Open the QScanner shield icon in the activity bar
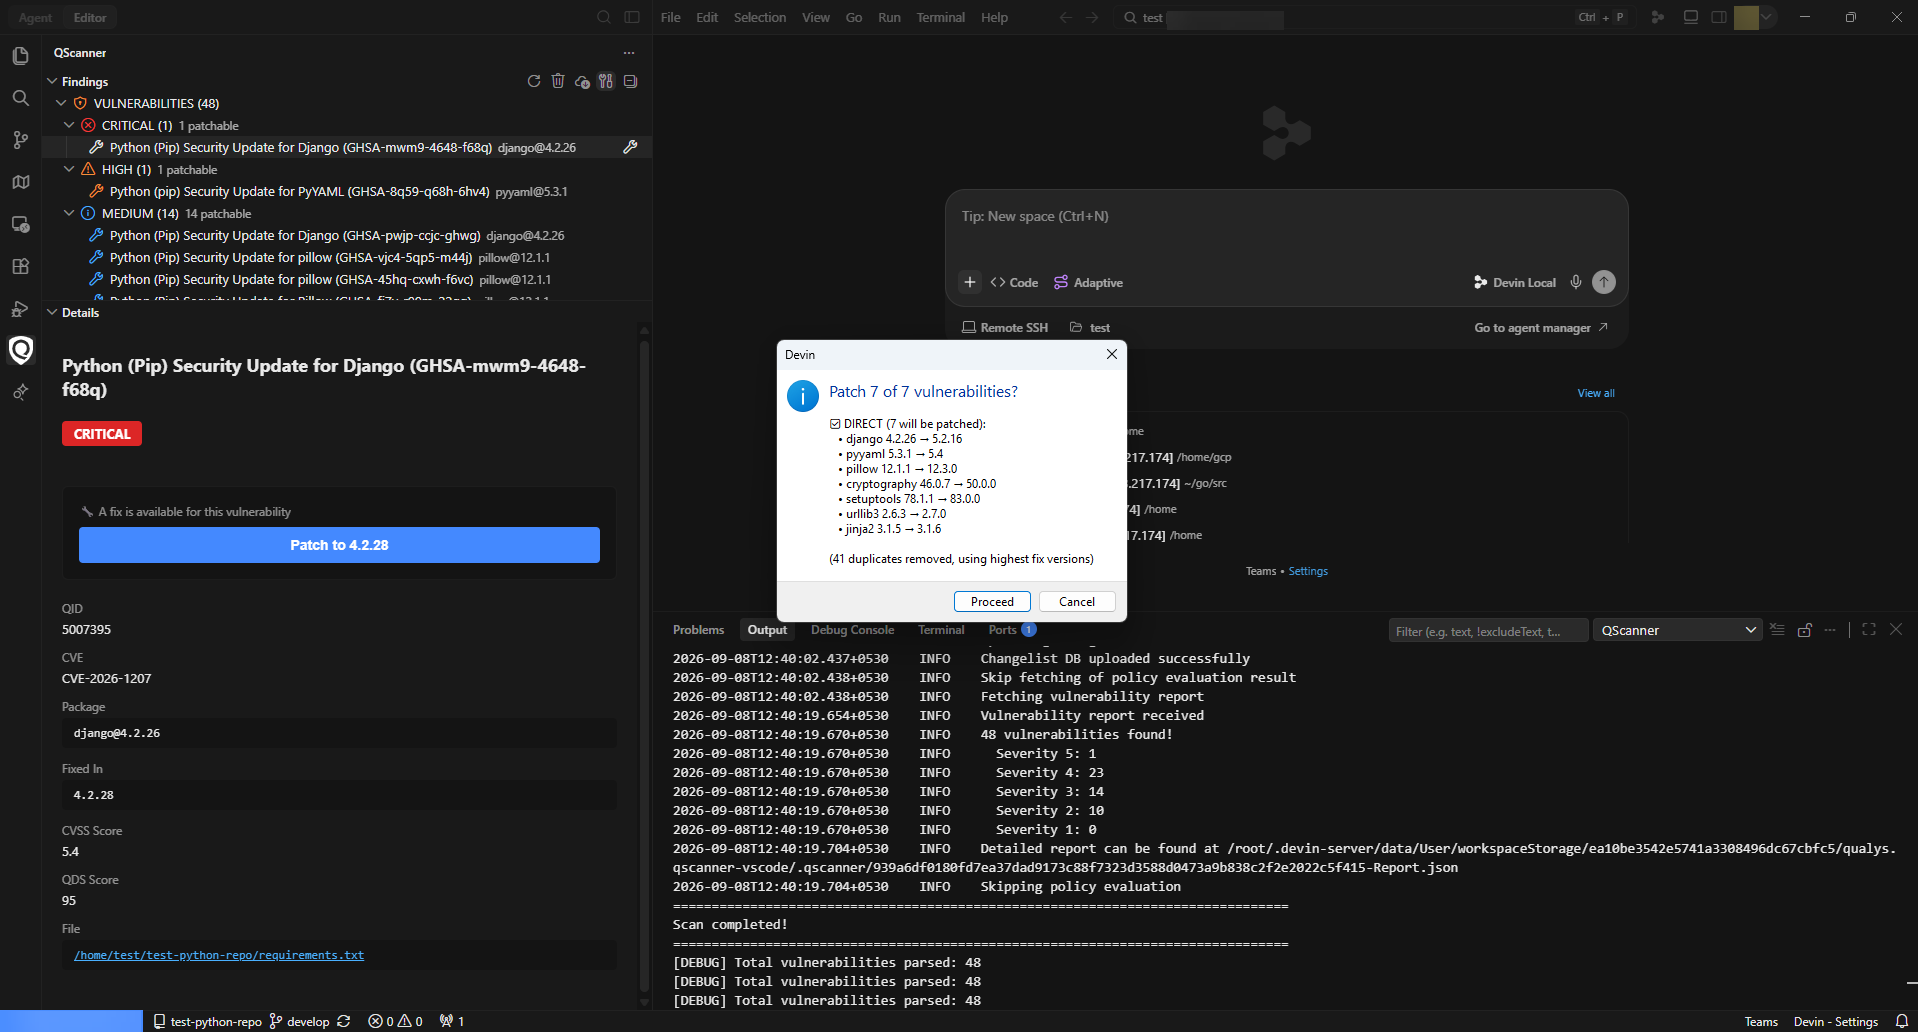The width and height of the screenshot is (1918, 1032). click(x=20, y=350)
